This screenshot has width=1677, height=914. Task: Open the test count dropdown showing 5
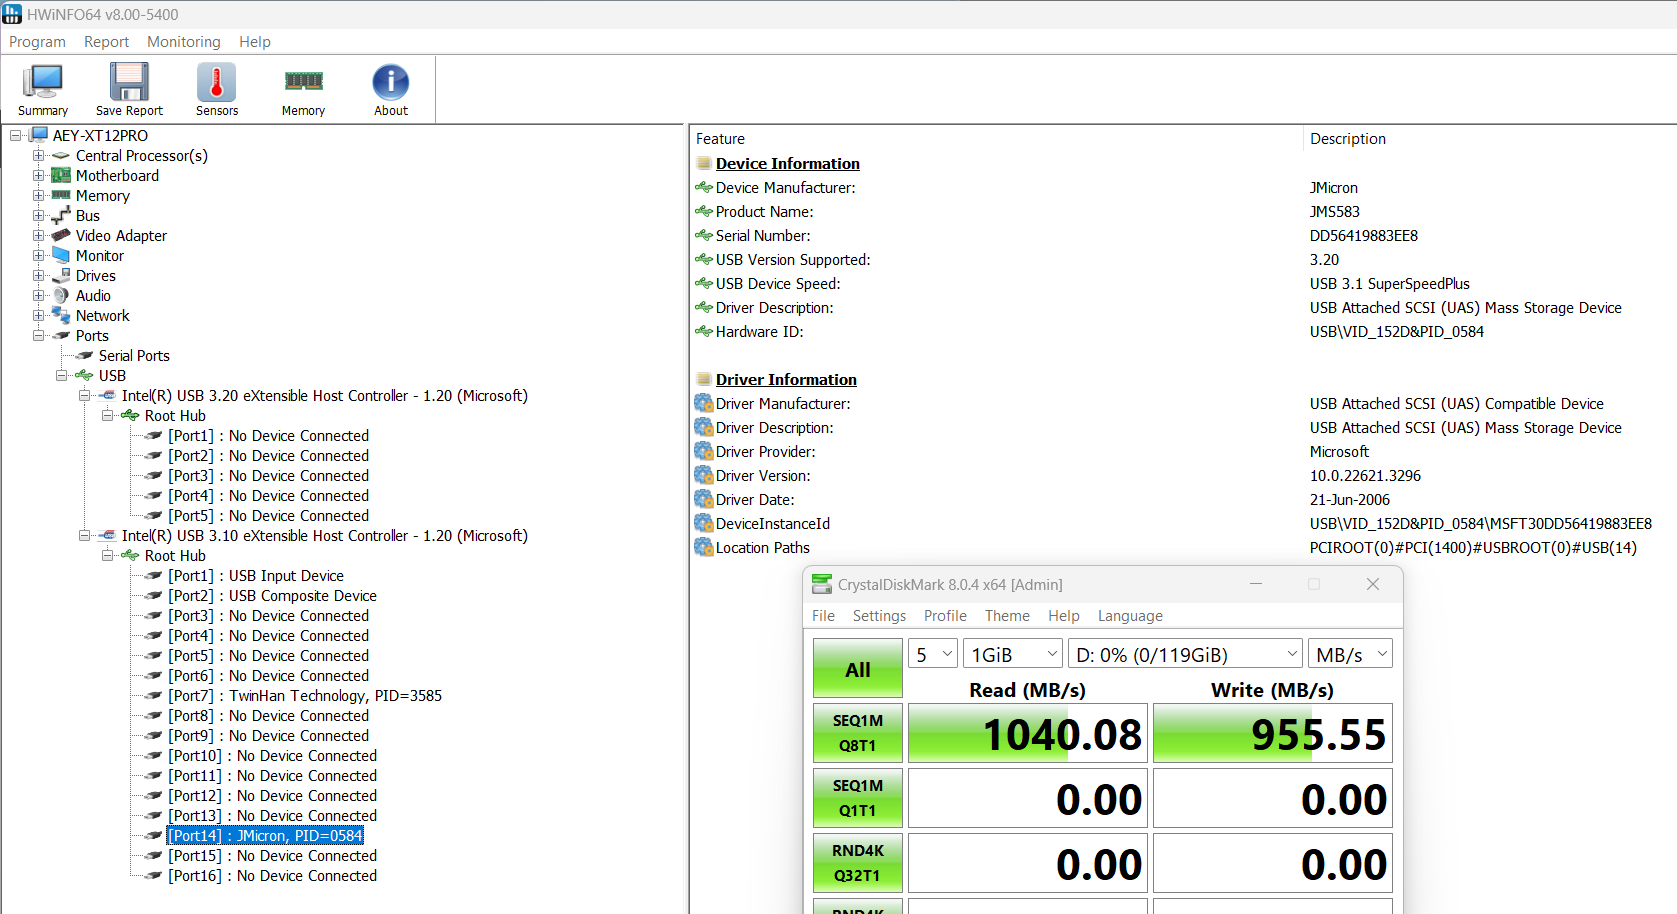pos(933,655)
